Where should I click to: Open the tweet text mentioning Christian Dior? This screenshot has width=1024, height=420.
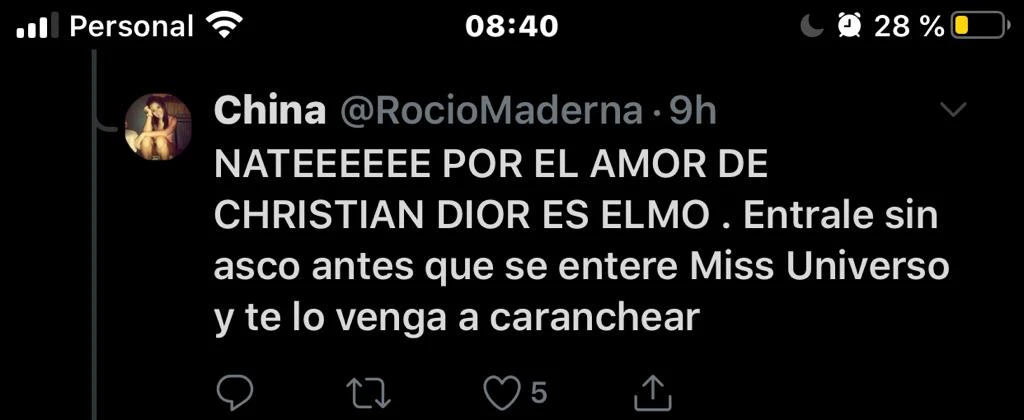coord(582,242)
